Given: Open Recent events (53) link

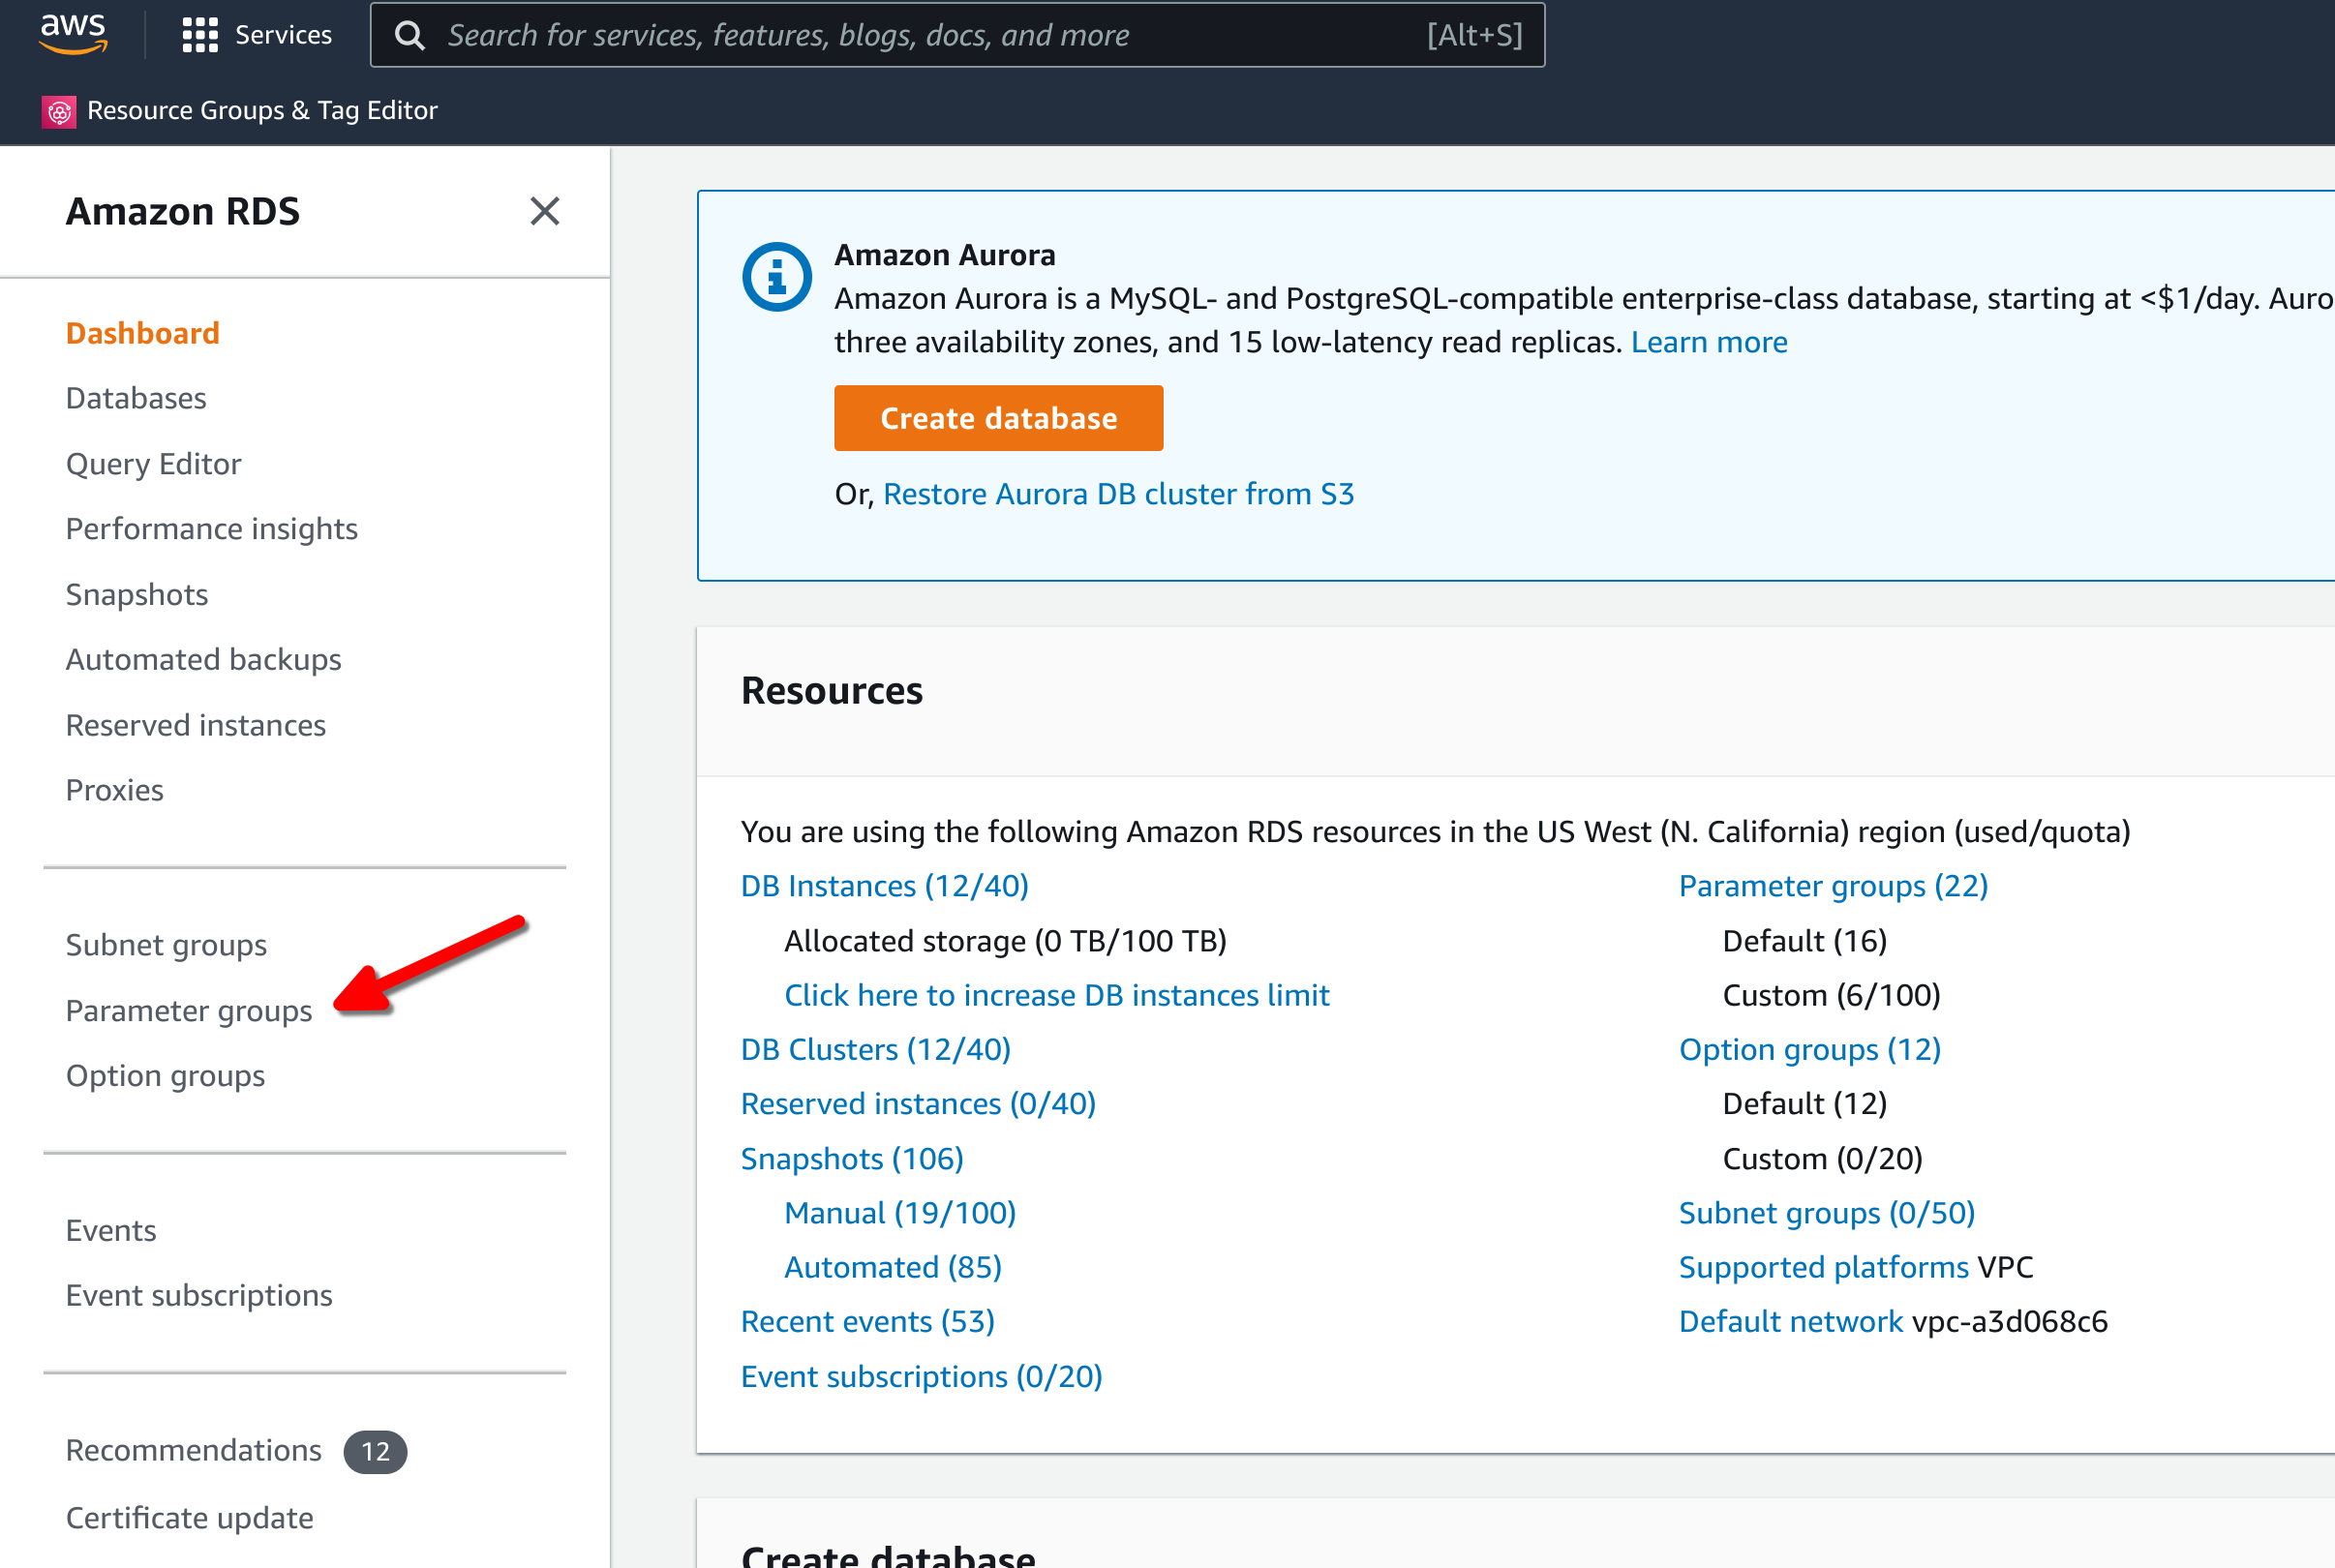Looking at the screenshot, I should point(868,1322).
